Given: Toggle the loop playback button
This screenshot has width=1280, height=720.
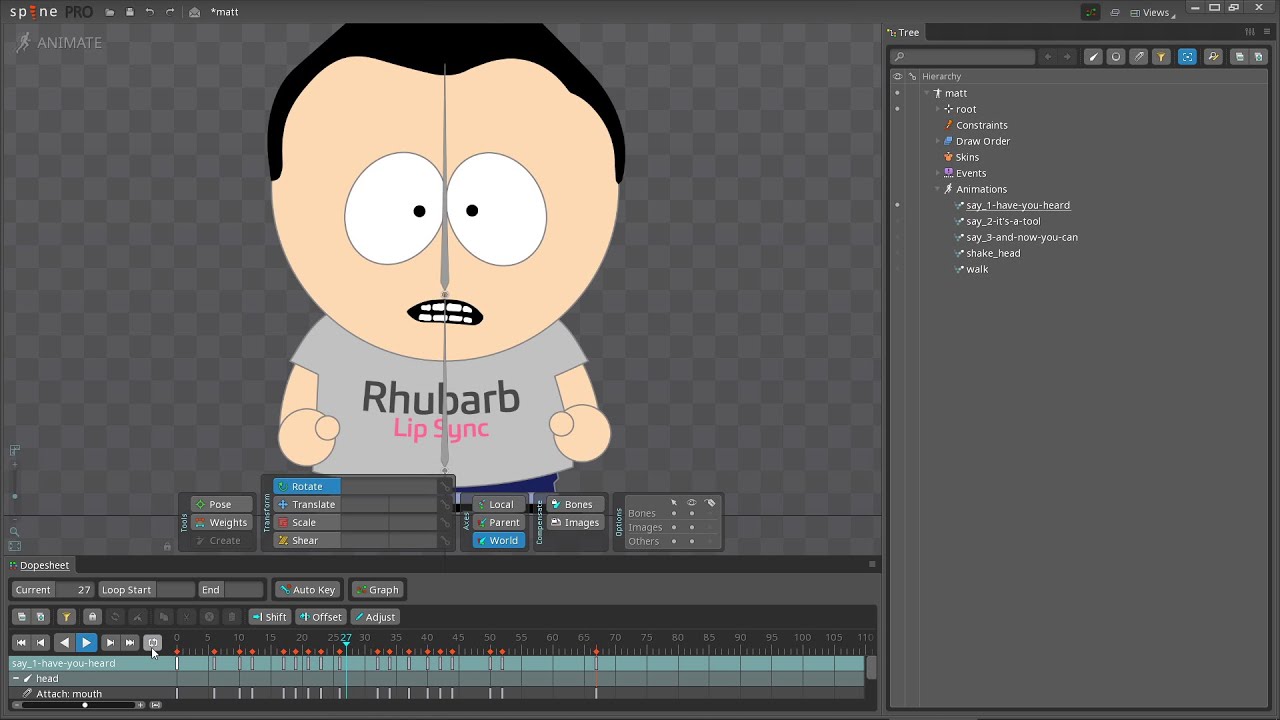Looking at the screenshot, I should (x=153, y=643).
